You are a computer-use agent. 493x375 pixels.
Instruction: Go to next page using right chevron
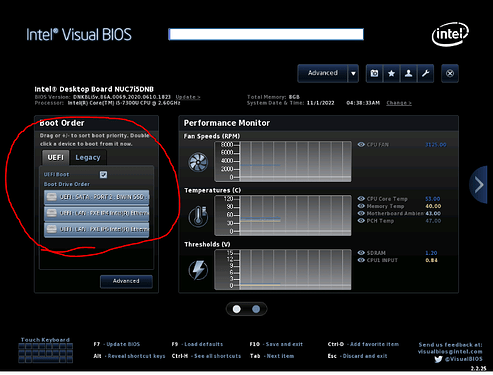pyautogui.click(x=479, y=184)
